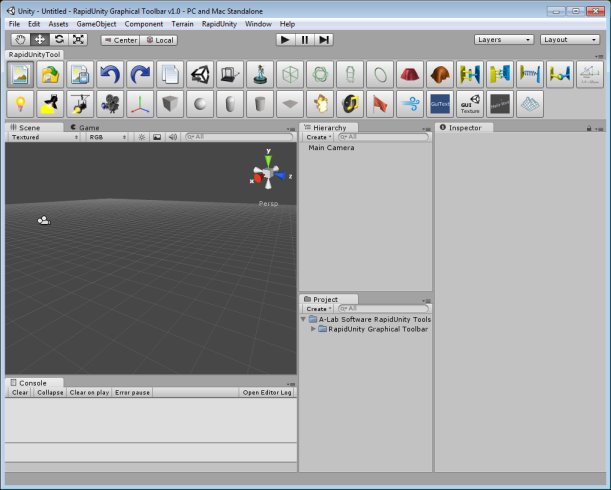Click the light bulb point light icon
This screenshot has height=490, width=611.
(x=19, y=104)
